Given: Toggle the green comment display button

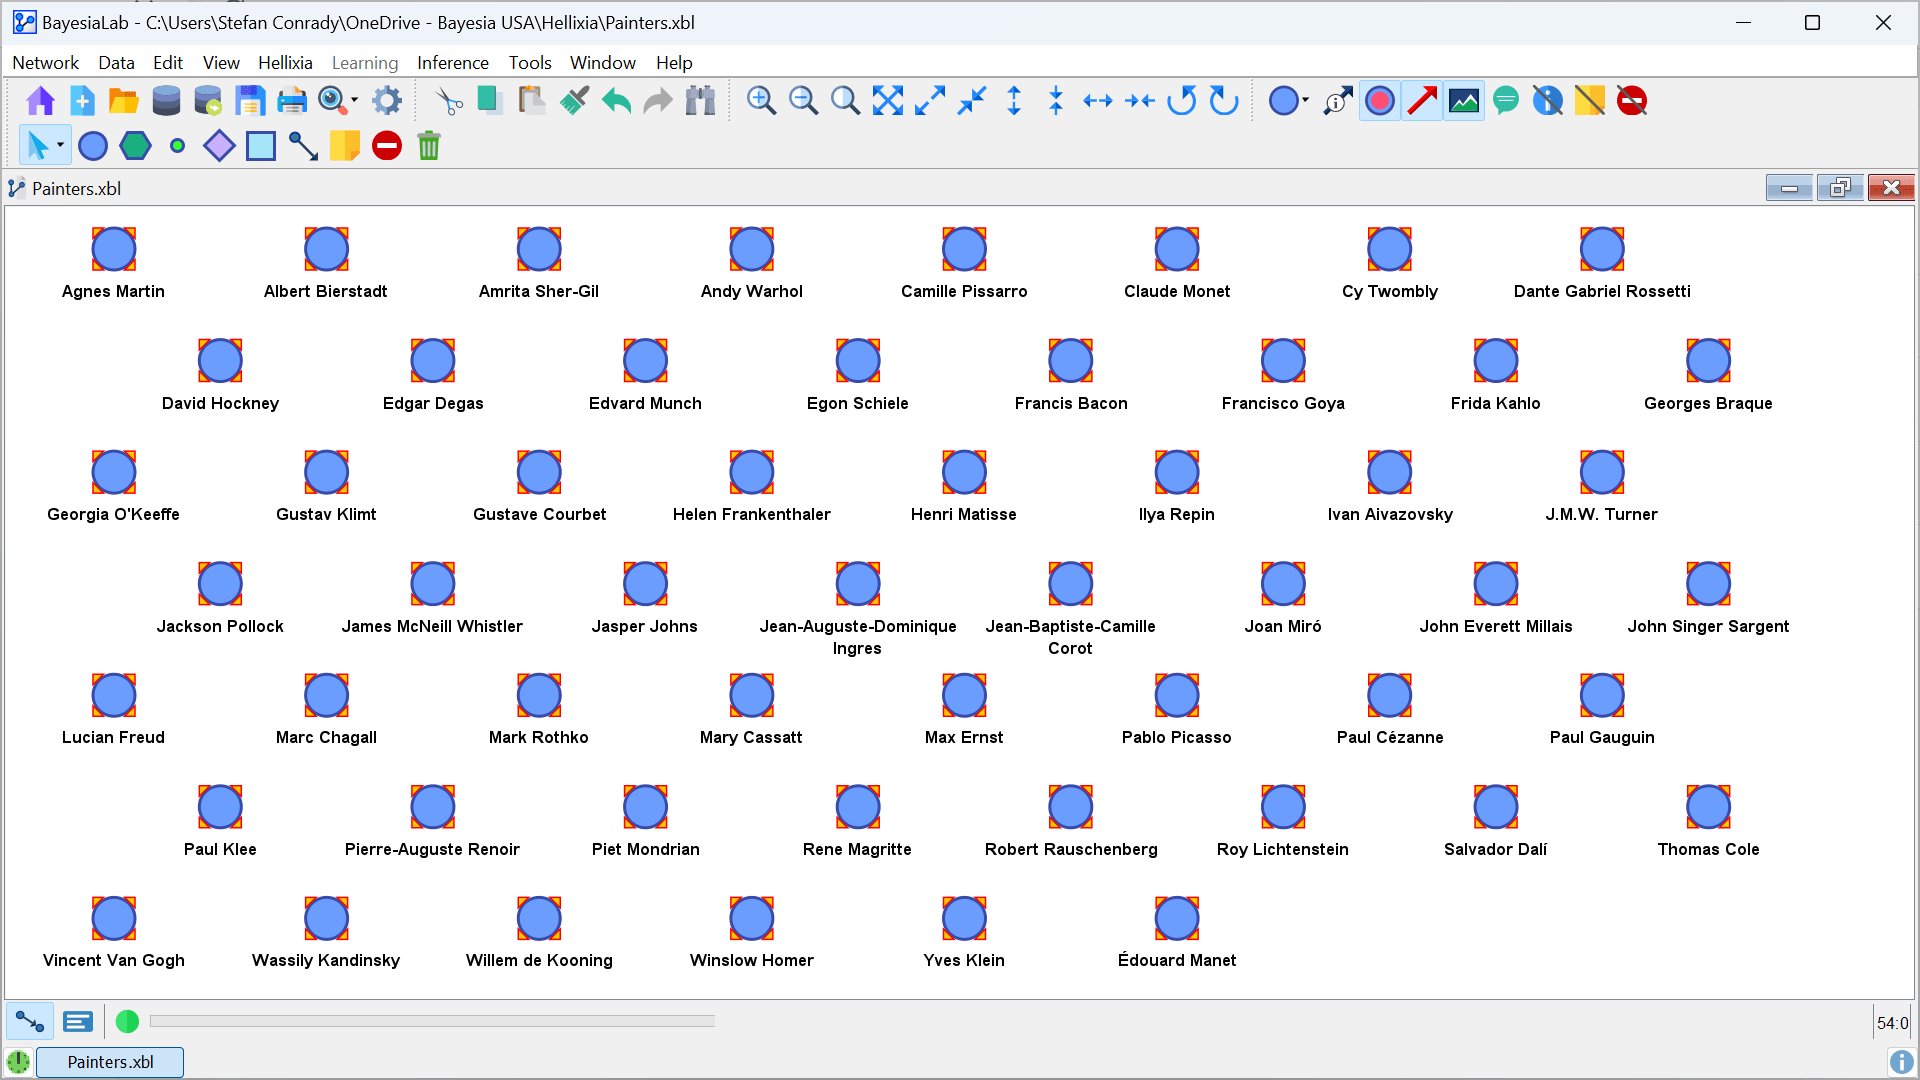Looking at the screenshot, I should pos(1506,101).
